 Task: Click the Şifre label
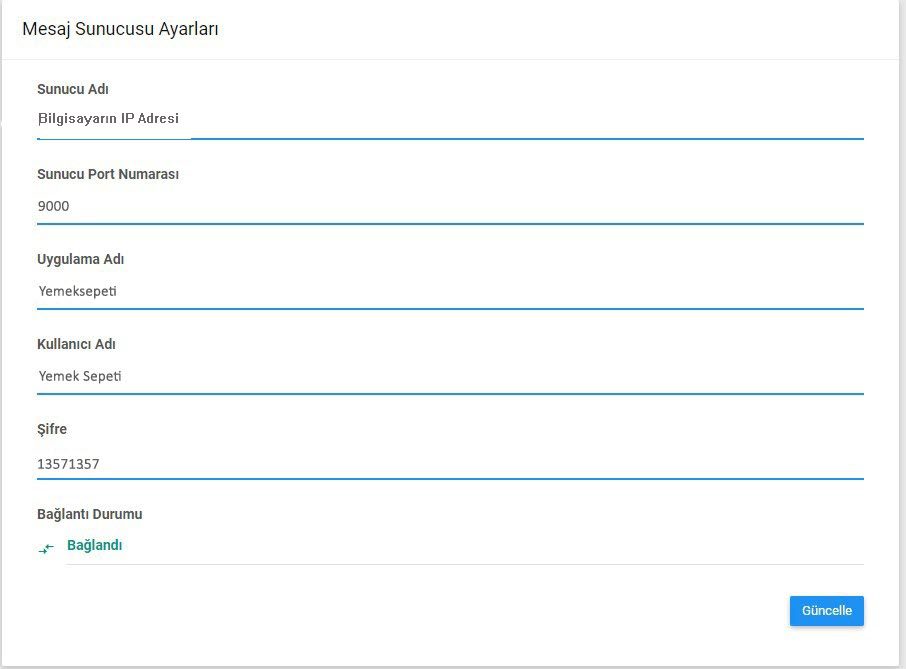pos(52,429)
